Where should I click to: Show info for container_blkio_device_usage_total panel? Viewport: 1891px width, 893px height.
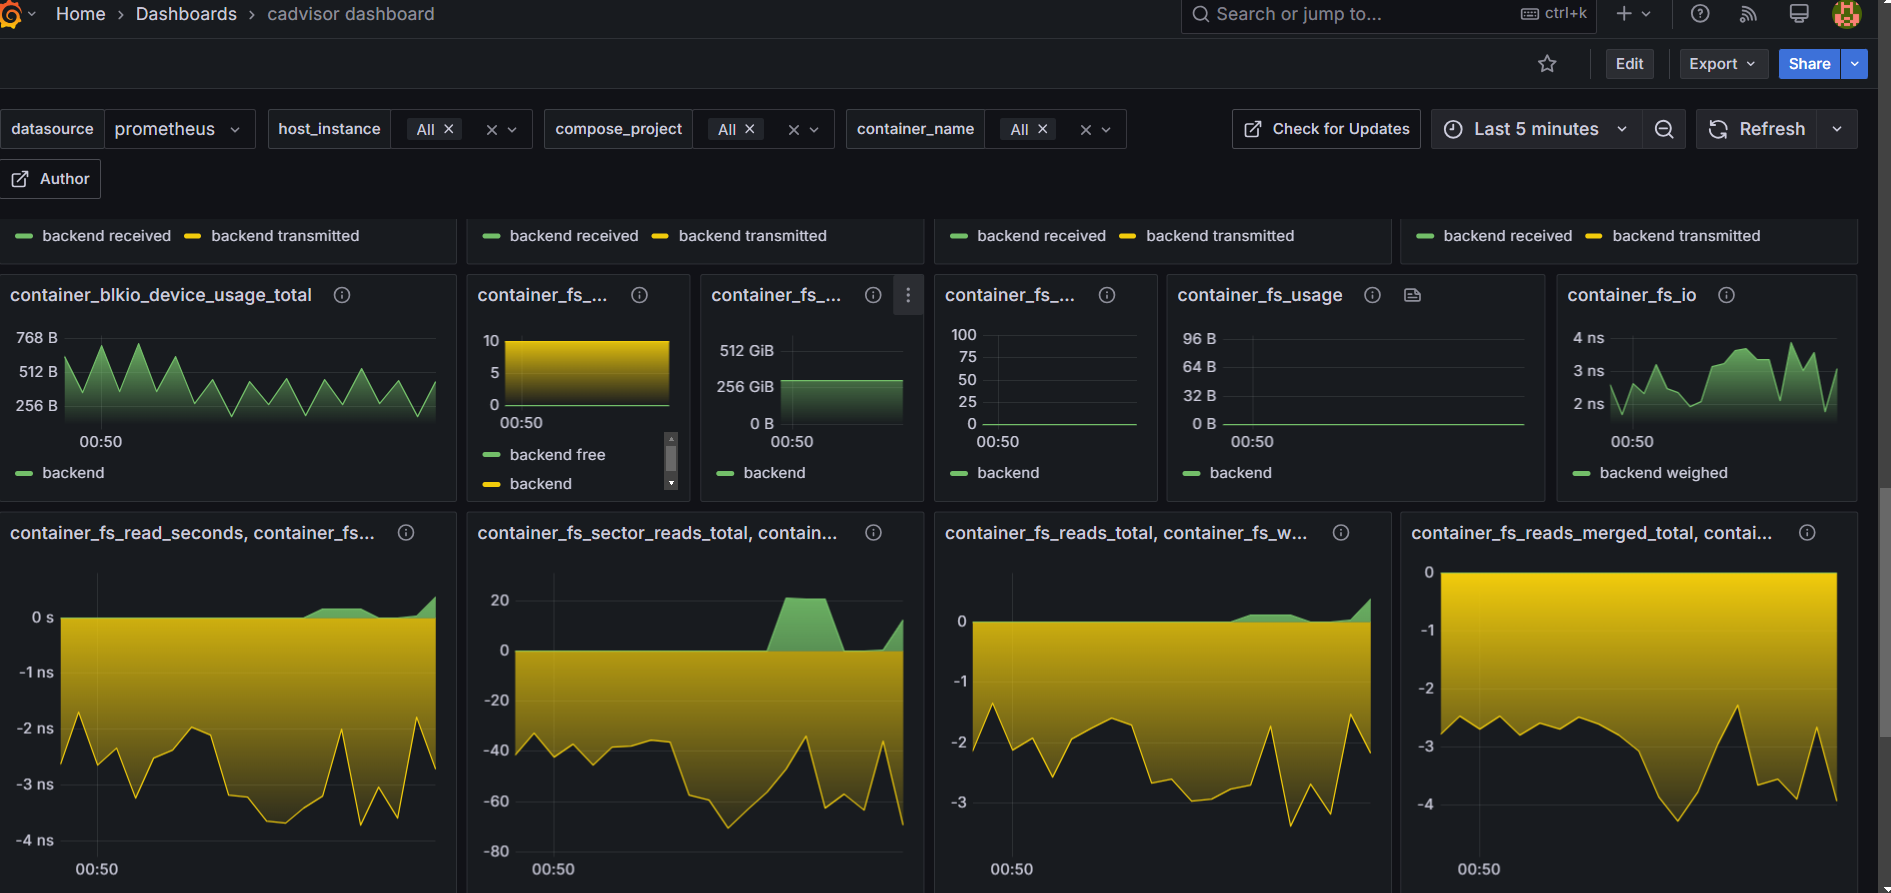tap(342, 295)
